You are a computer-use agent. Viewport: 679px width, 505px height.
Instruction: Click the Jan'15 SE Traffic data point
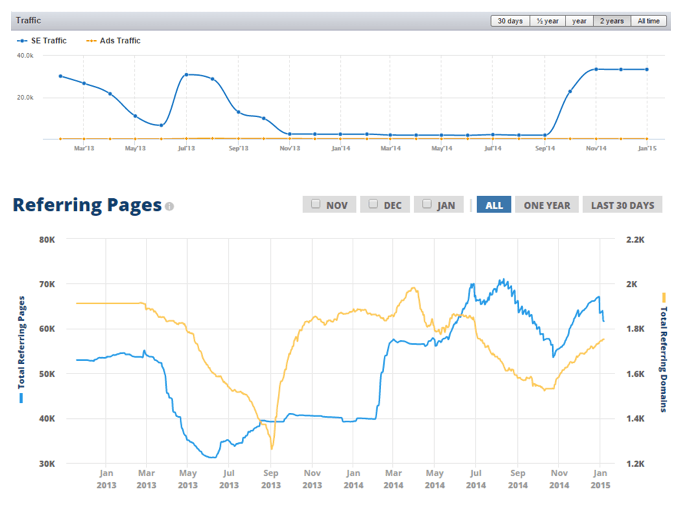(x=647, y=69)
